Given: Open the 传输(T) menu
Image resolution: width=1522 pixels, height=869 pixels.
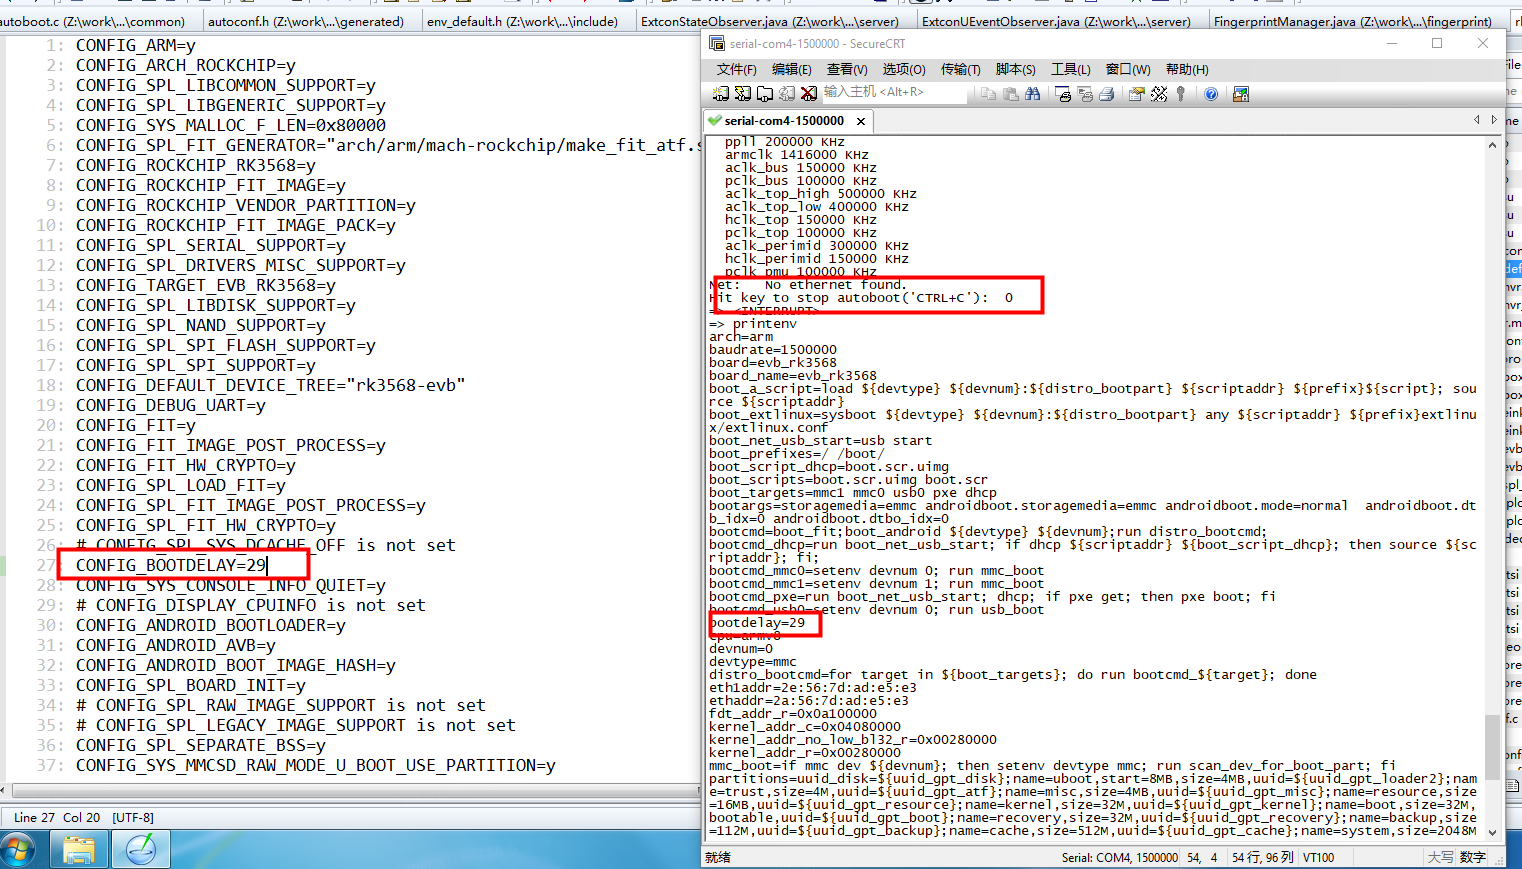Looking at the screenshot, I should pyautogui.click(x=960, y=69).
